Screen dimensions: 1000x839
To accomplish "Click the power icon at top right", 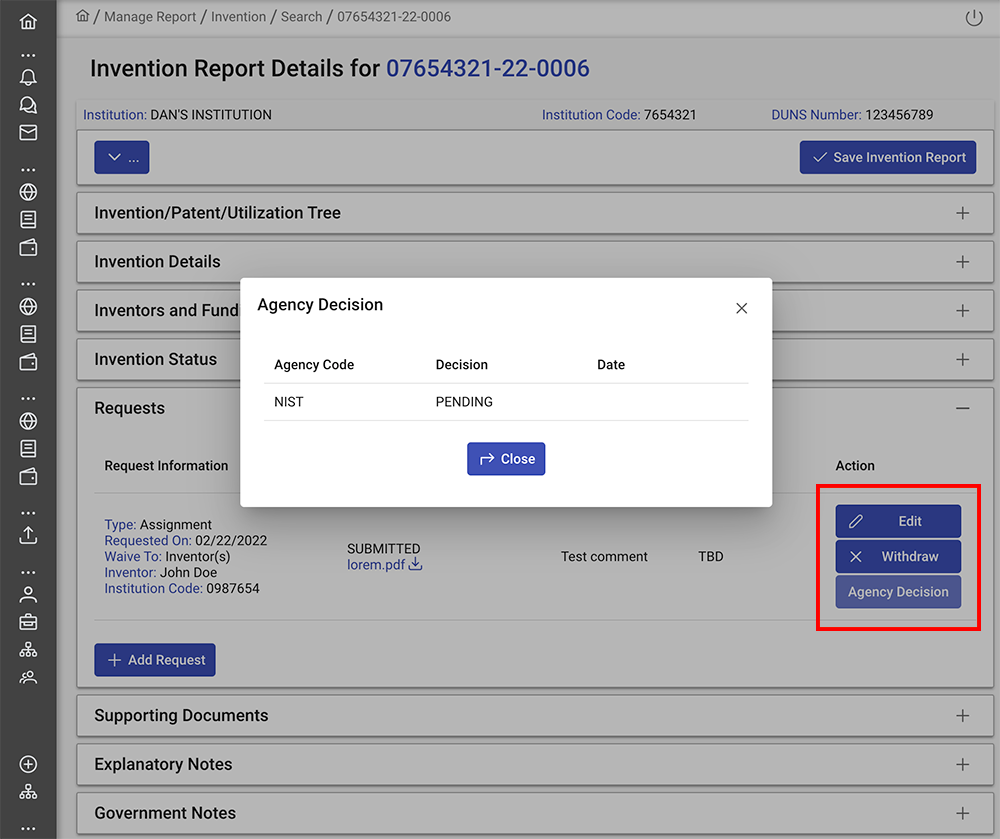I will coord(973,18).
